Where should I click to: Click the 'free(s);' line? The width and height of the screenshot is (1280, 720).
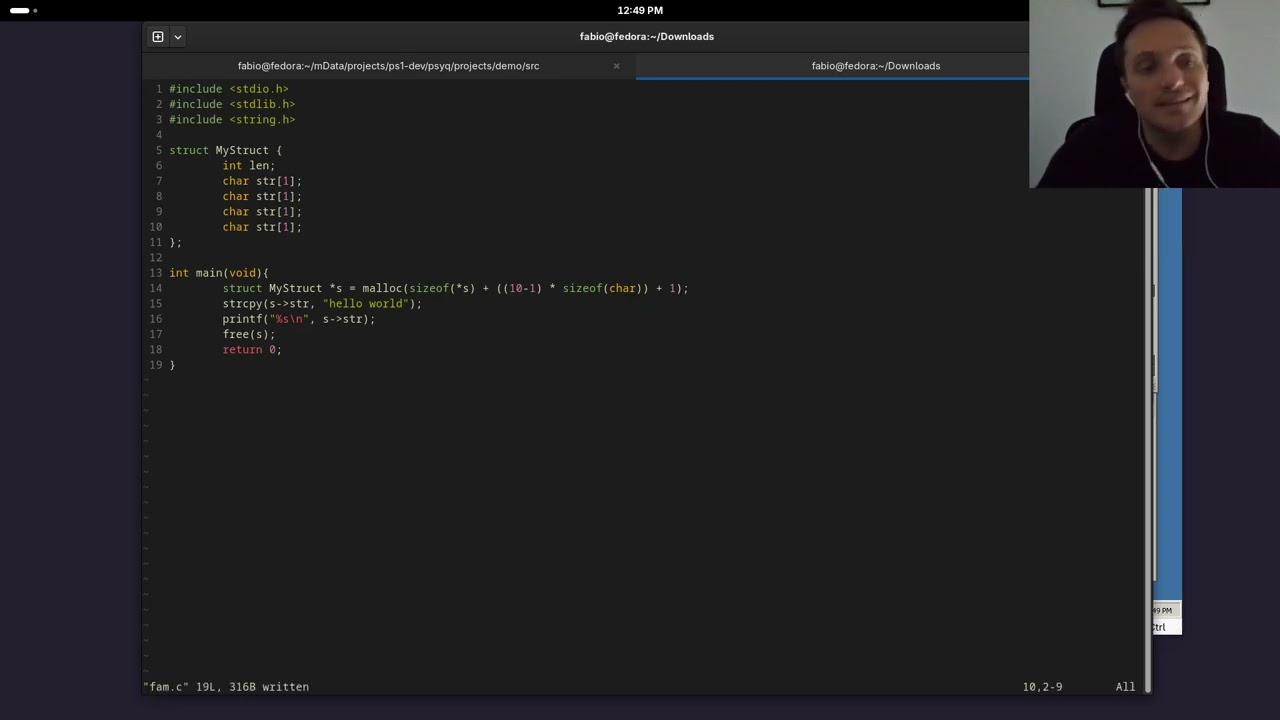click(x=249, y=334)
